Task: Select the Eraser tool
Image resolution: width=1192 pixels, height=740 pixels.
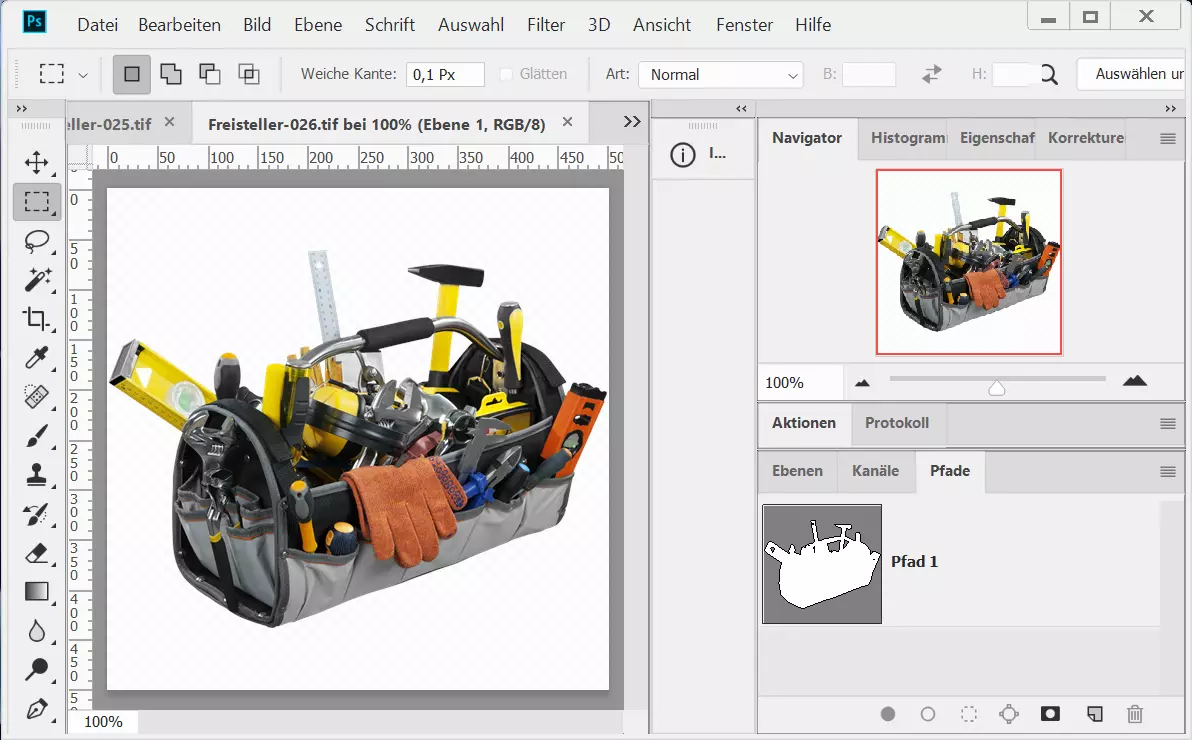Action: [37, 553]
